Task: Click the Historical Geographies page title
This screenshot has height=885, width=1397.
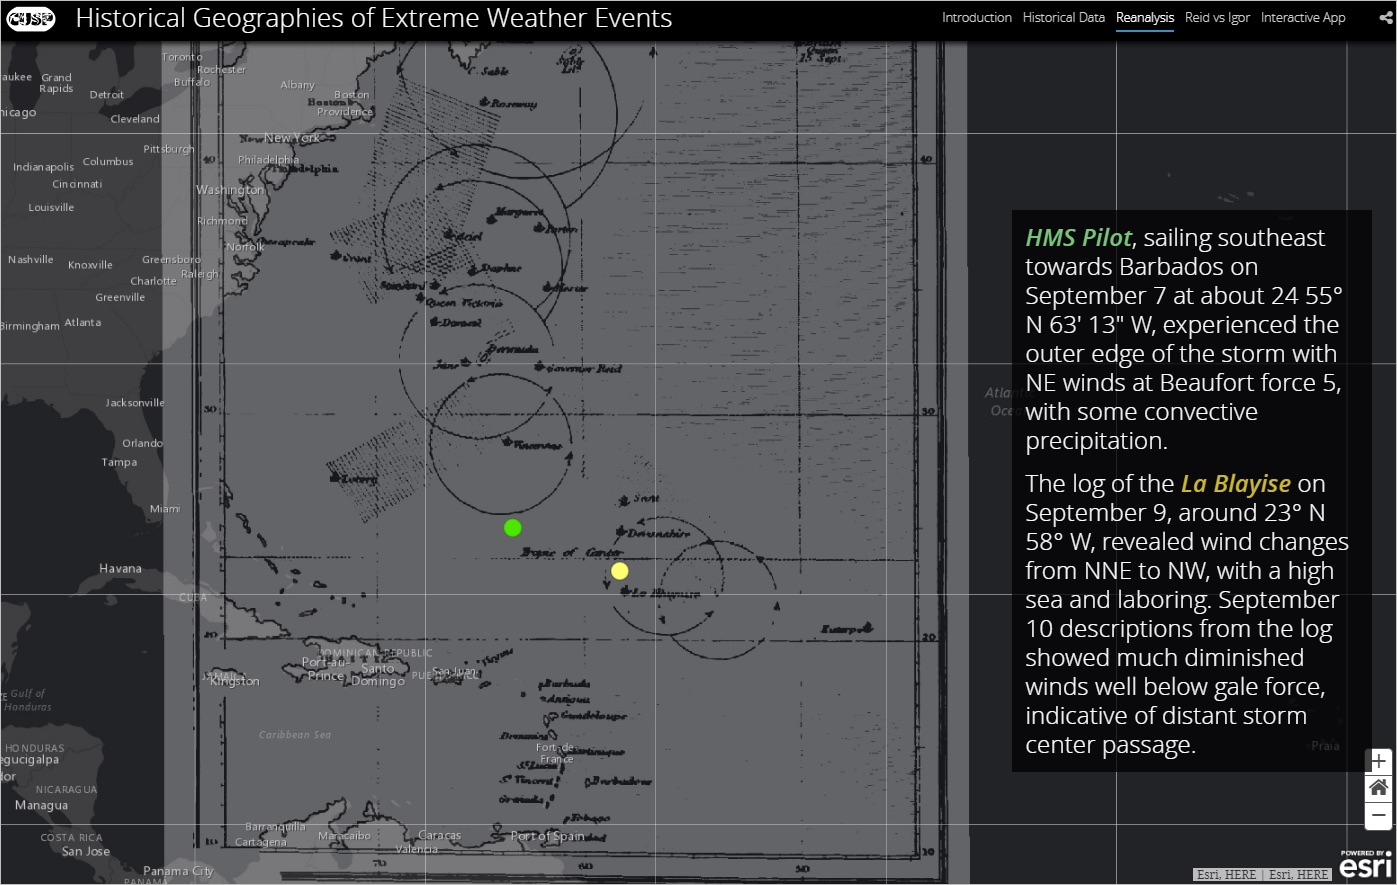Action: tap(373, 19)
